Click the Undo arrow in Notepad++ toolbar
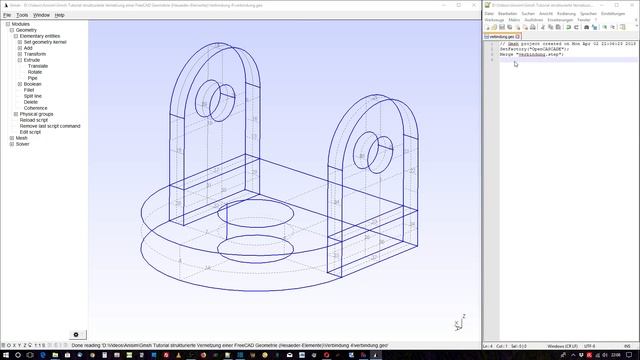The width and height of the screenshot is (640, 360). coord(569,27)
